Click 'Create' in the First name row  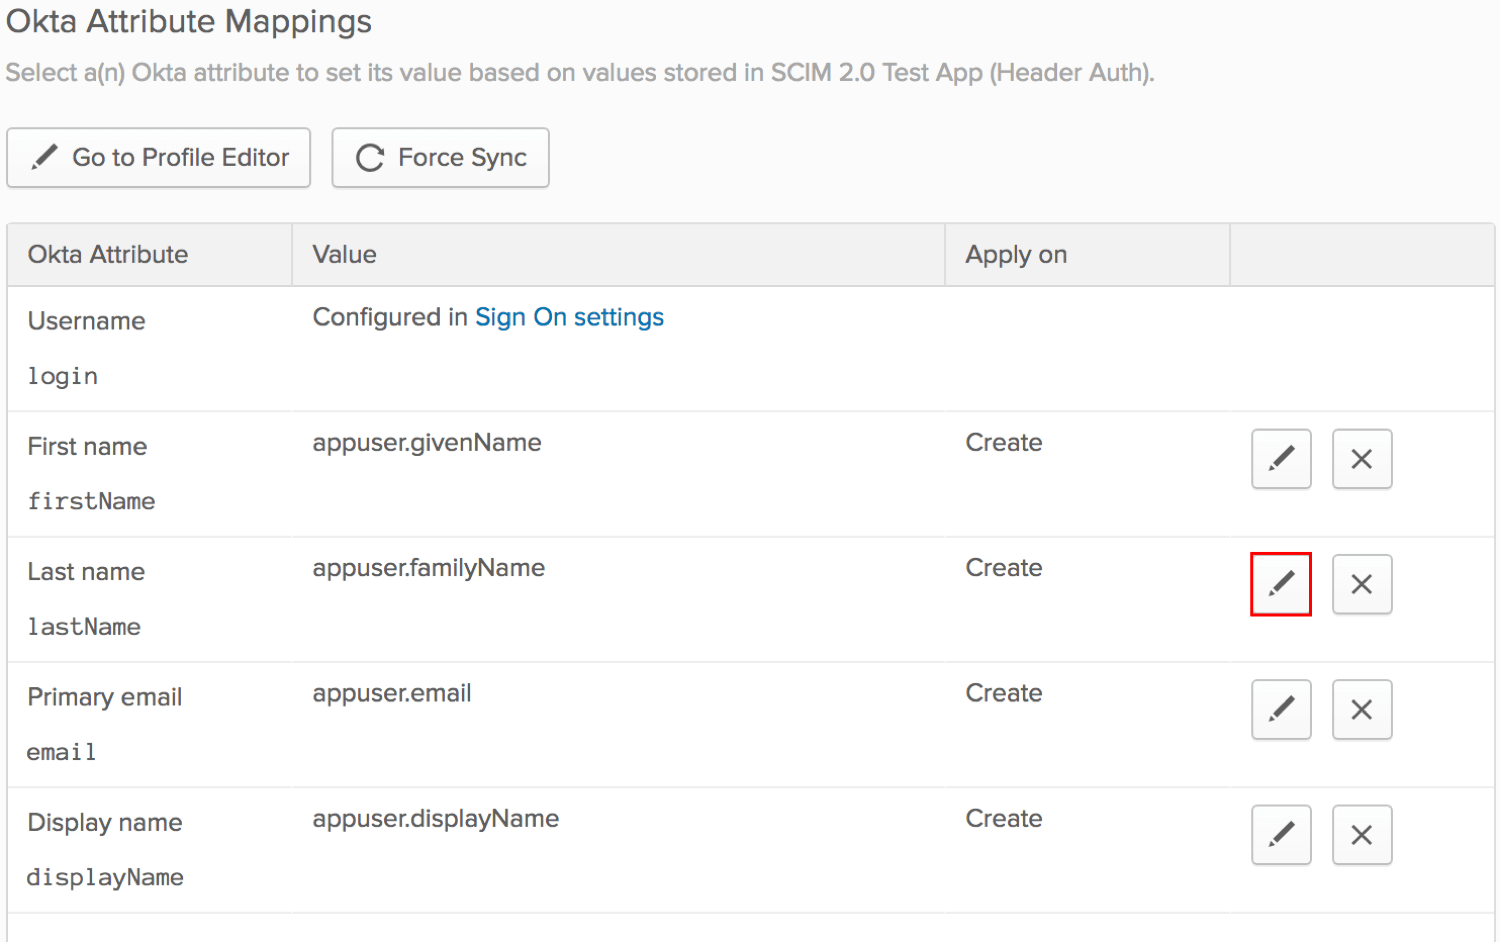point(1004,443)
